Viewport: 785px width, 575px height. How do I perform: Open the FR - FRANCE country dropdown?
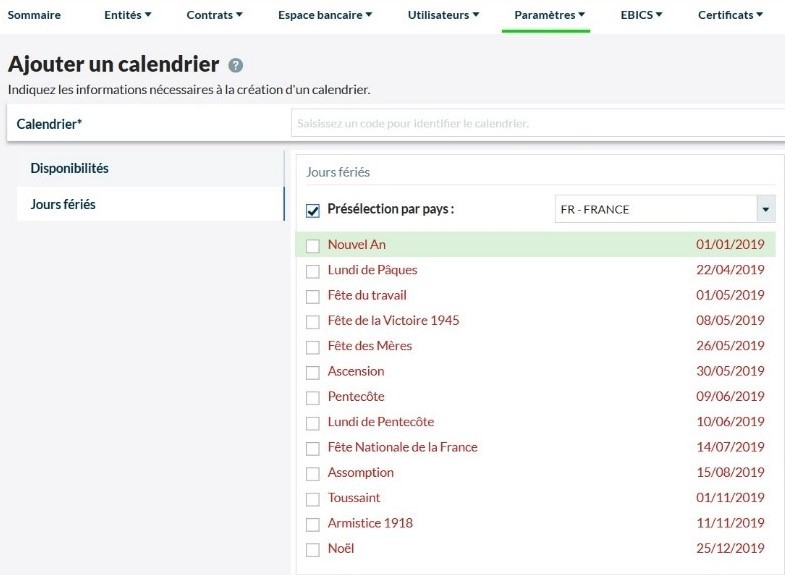pos(665,210)
